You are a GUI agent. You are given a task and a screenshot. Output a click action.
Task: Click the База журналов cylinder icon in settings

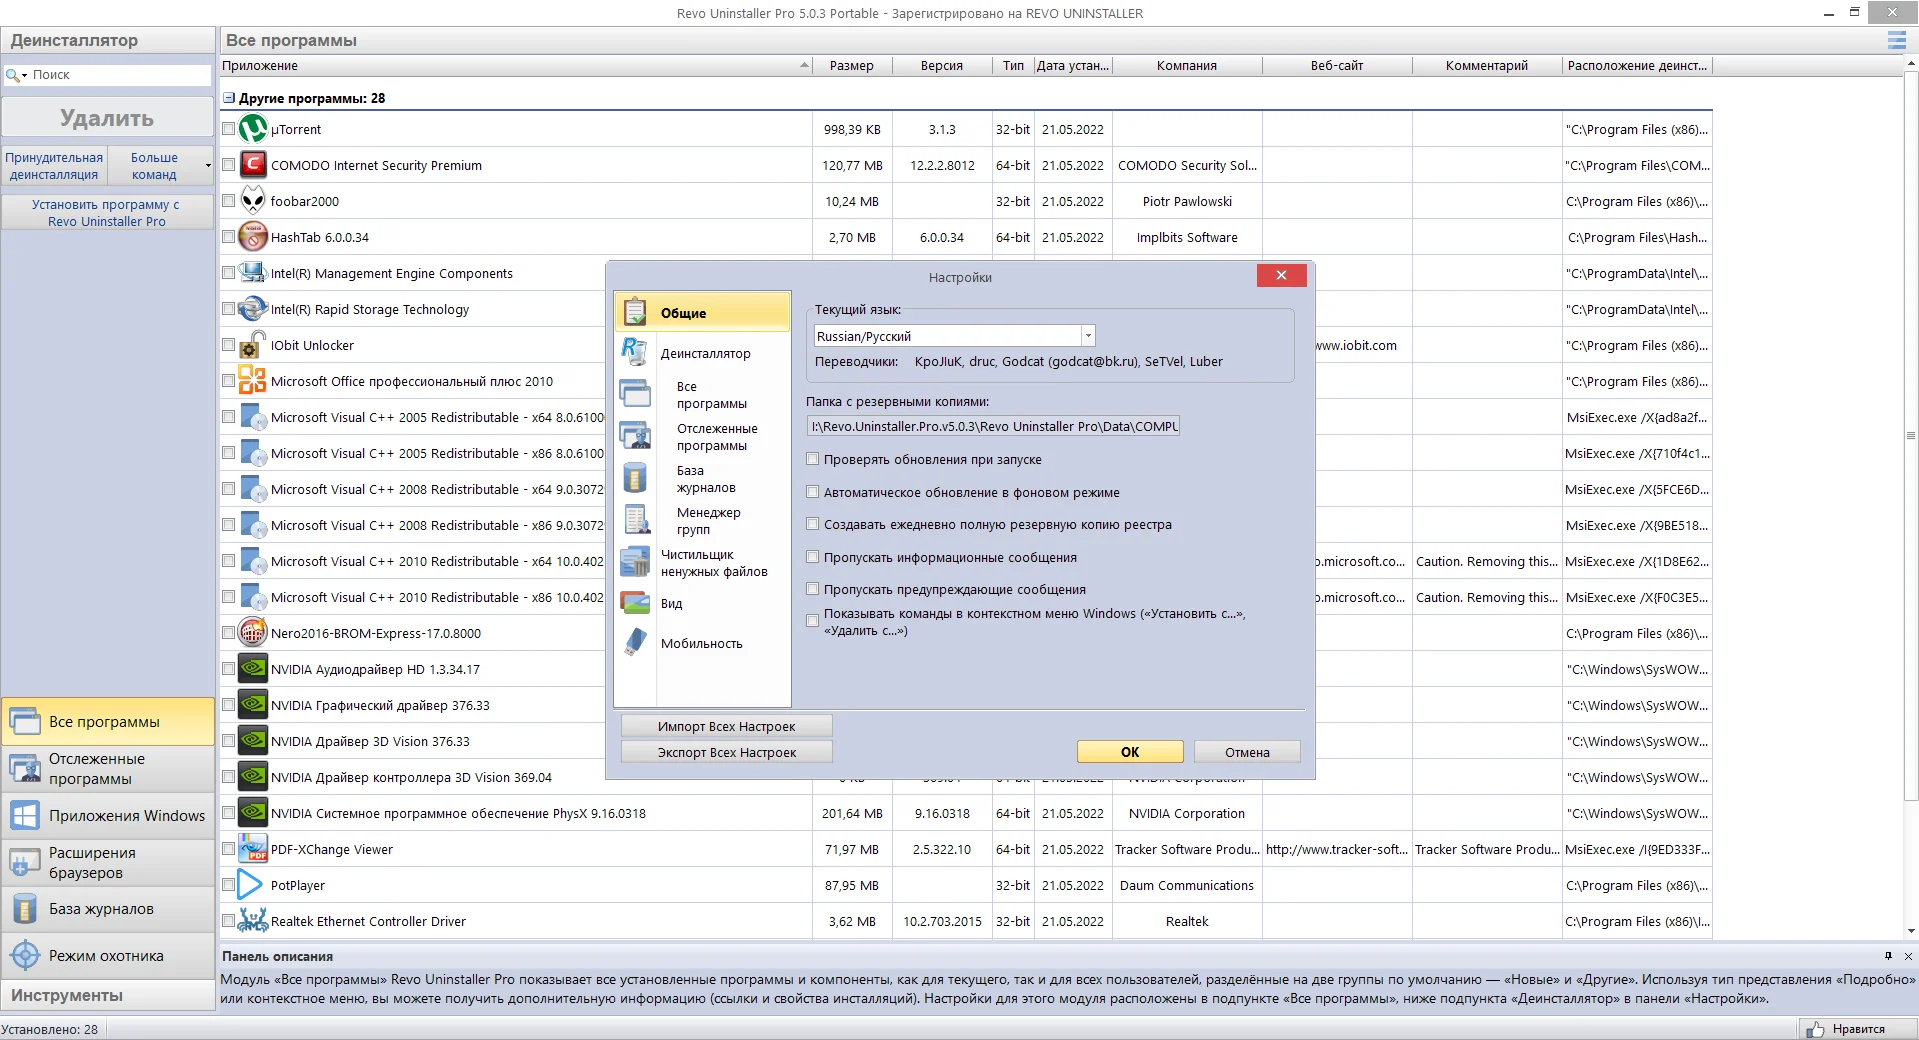(635, 478)
